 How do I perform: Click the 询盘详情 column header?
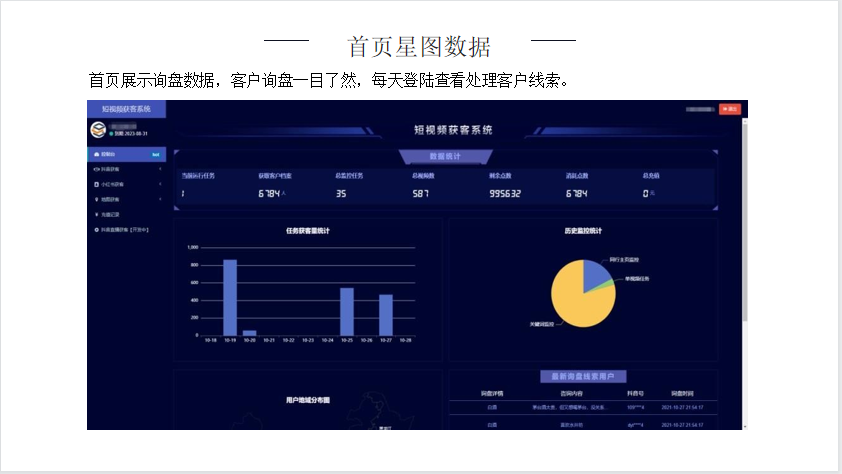[x=492, y=393]
